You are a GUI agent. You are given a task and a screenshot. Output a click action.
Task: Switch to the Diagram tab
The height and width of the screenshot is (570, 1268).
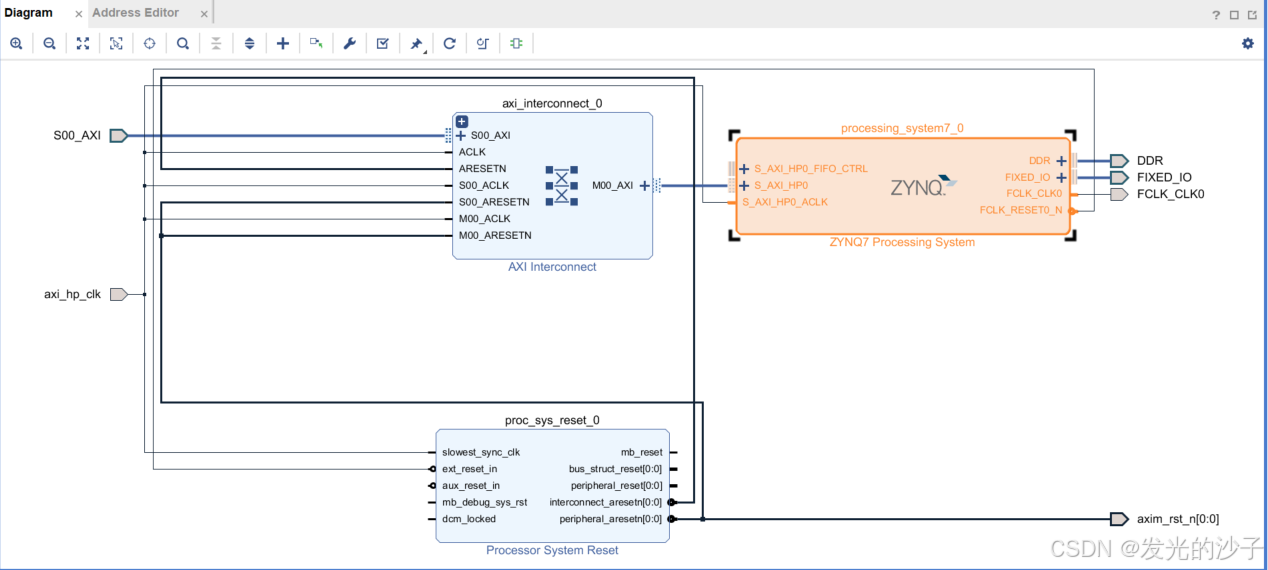click(29, 13)
